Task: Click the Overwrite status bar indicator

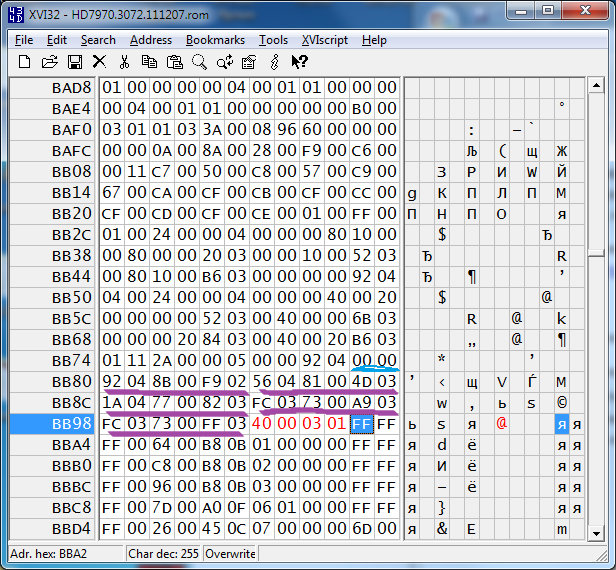Action: coord(230,554)
